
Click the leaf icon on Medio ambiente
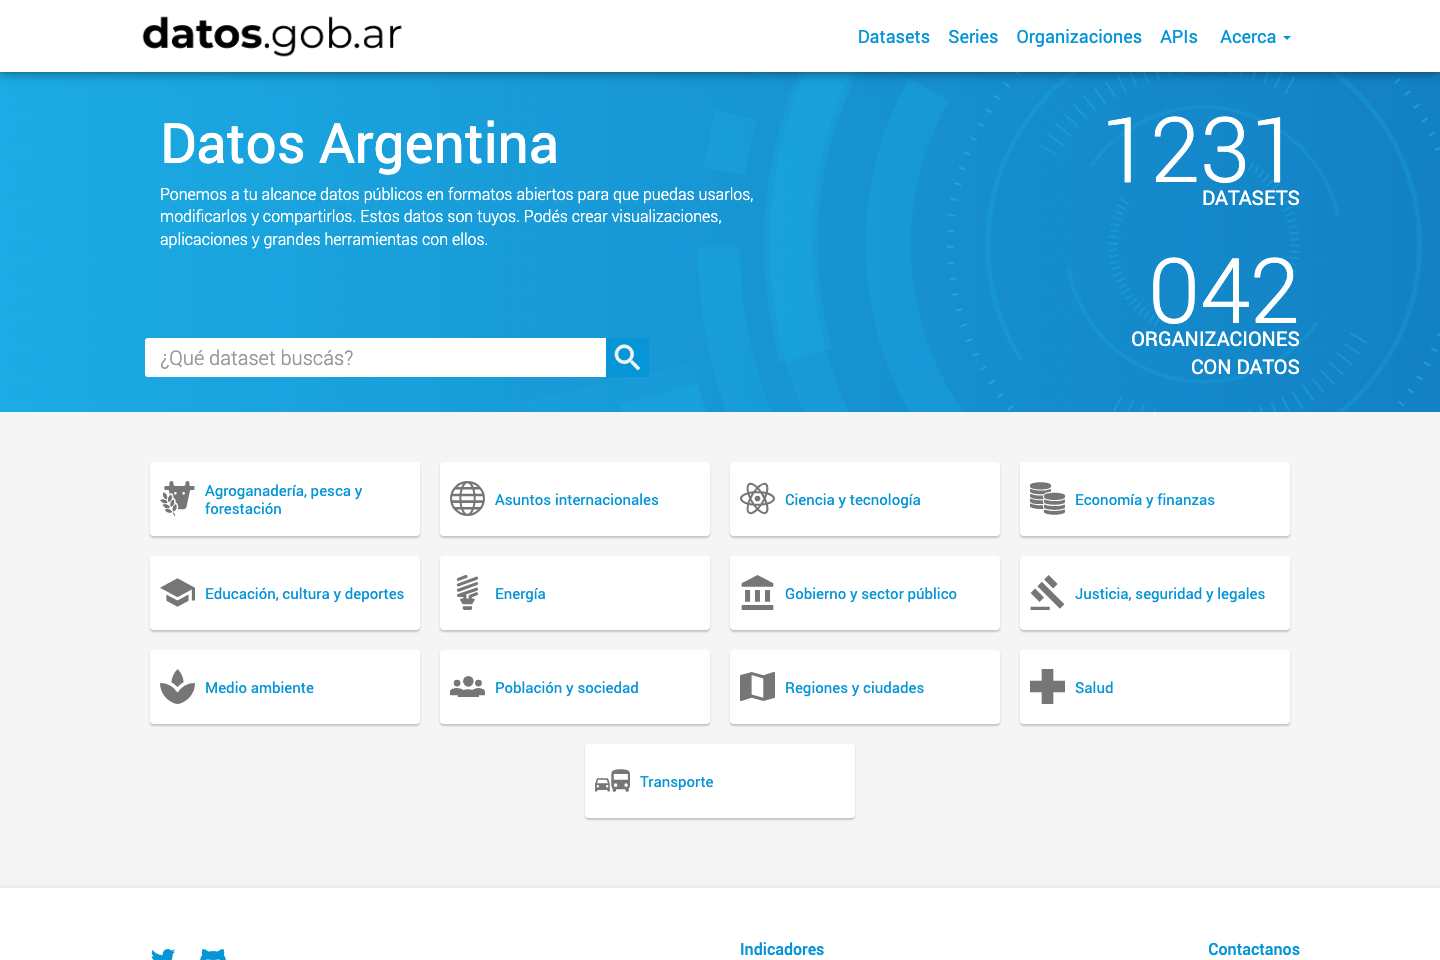(177, 687)
